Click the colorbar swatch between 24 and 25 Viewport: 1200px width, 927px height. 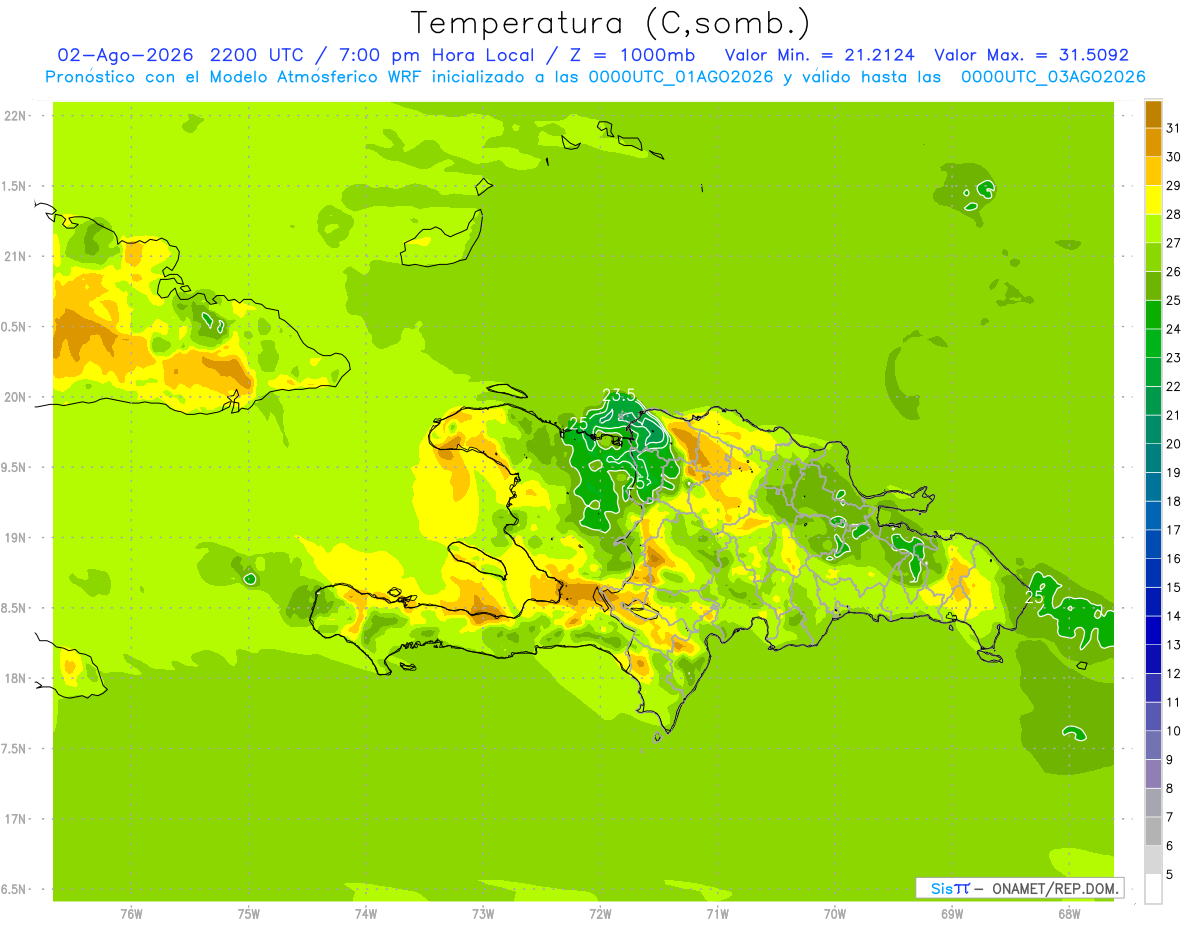(x=1153, y=314)
